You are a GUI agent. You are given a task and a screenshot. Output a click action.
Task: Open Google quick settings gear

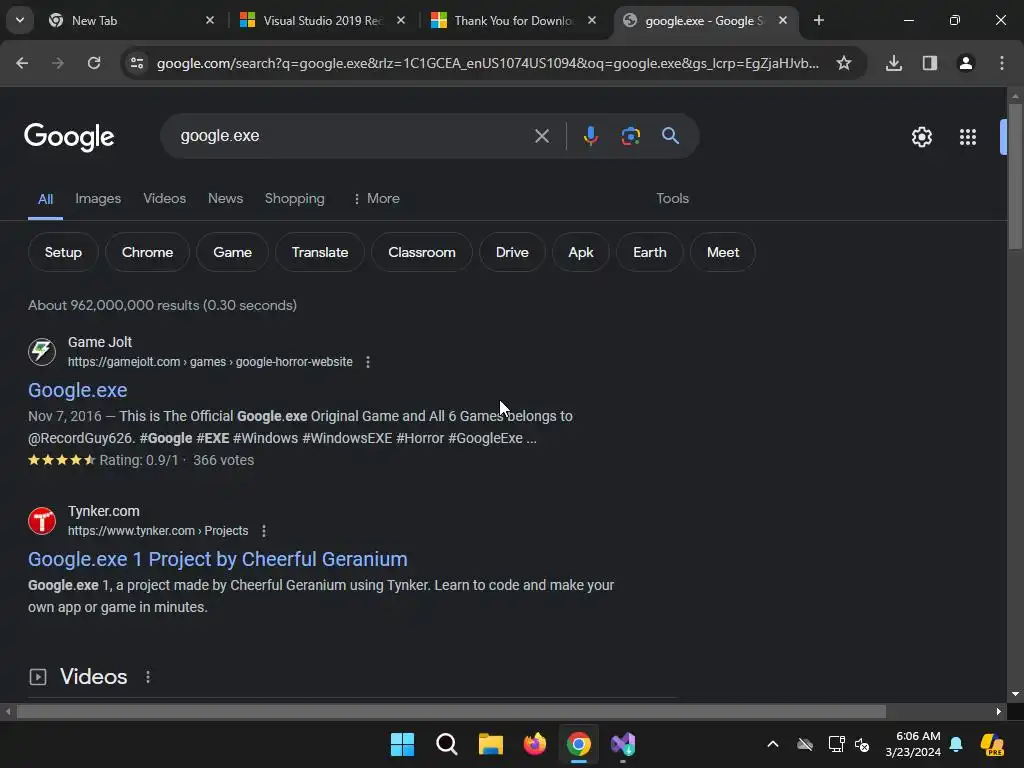[921, 136]
